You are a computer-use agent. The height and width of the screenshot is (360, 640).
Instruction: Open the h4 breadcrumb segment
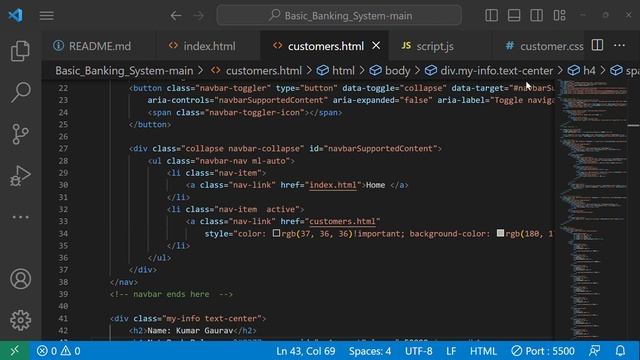pos(582,71)
